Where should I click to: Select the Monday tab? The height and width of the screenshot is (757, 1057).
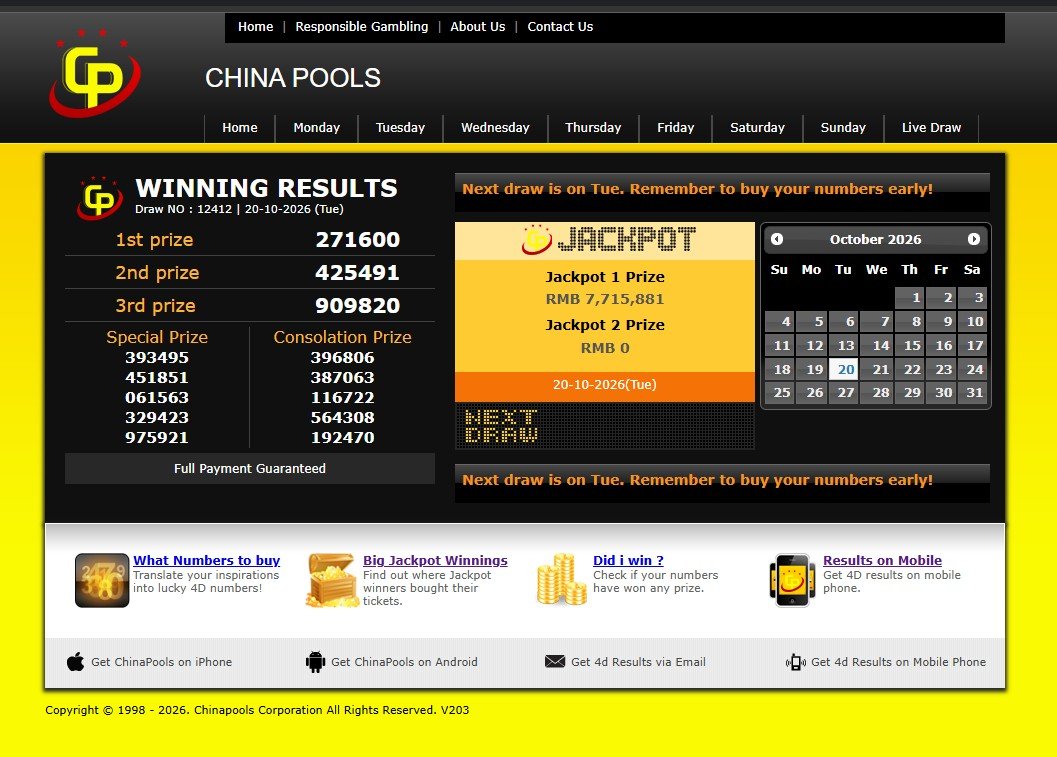tap(317, 128)
